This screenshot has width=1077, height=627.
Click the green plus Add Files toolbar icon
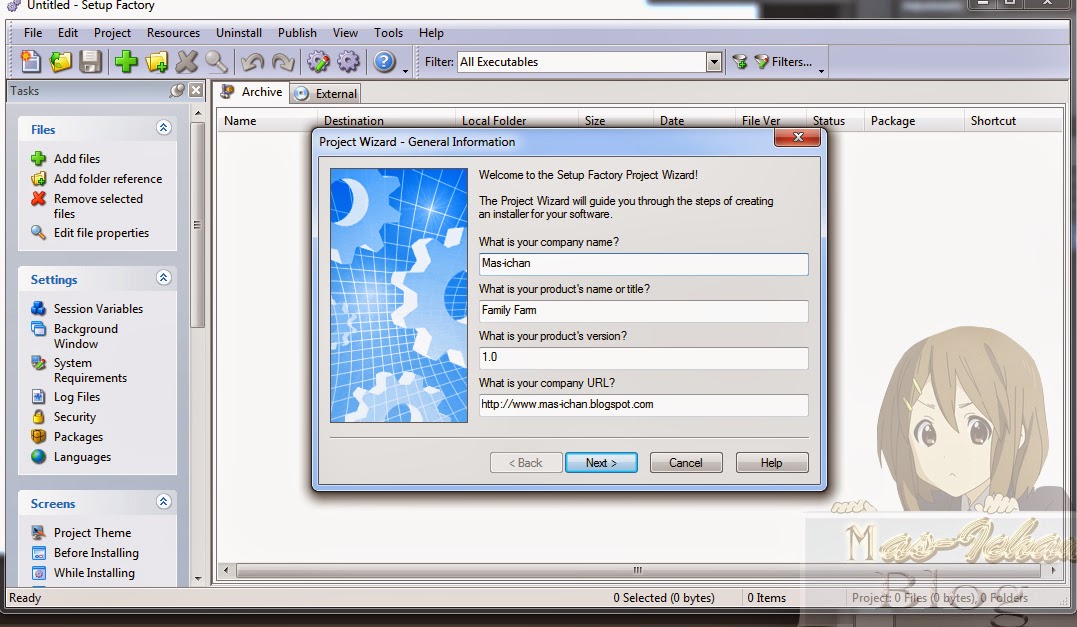(x=126, y=62)
